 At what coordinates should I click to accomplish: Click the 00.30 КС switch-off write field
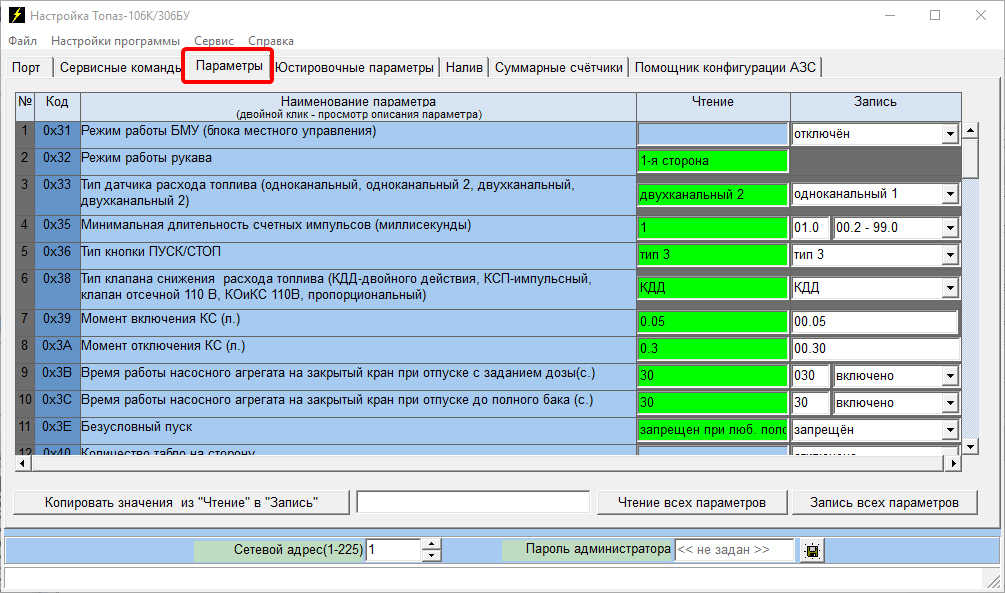(875, 349)
